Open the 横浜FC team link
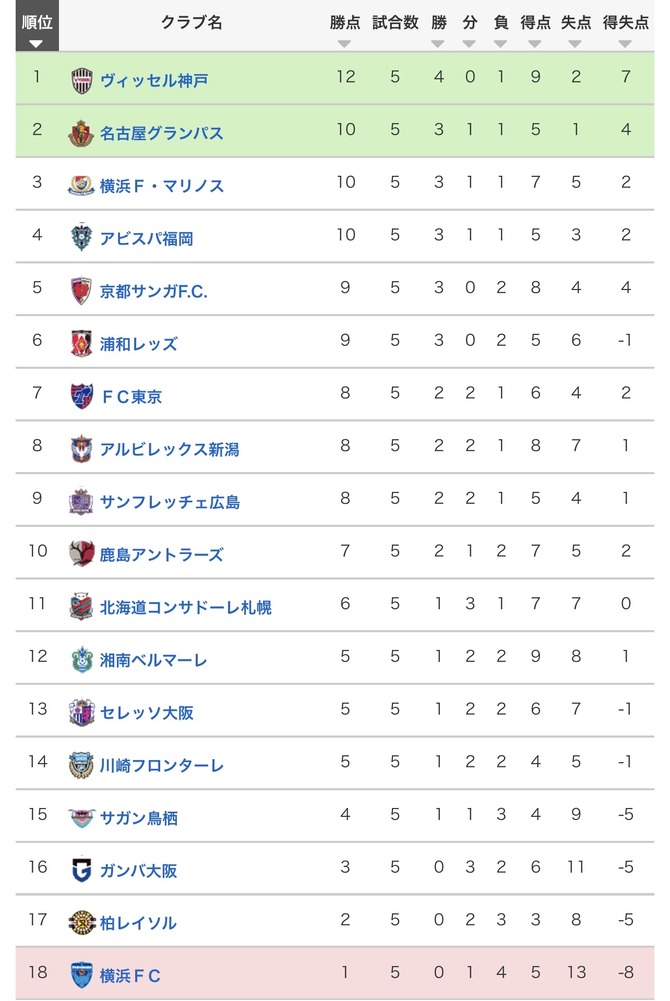The width and height of the screenshot is (670, 1001). coord(130,975)
